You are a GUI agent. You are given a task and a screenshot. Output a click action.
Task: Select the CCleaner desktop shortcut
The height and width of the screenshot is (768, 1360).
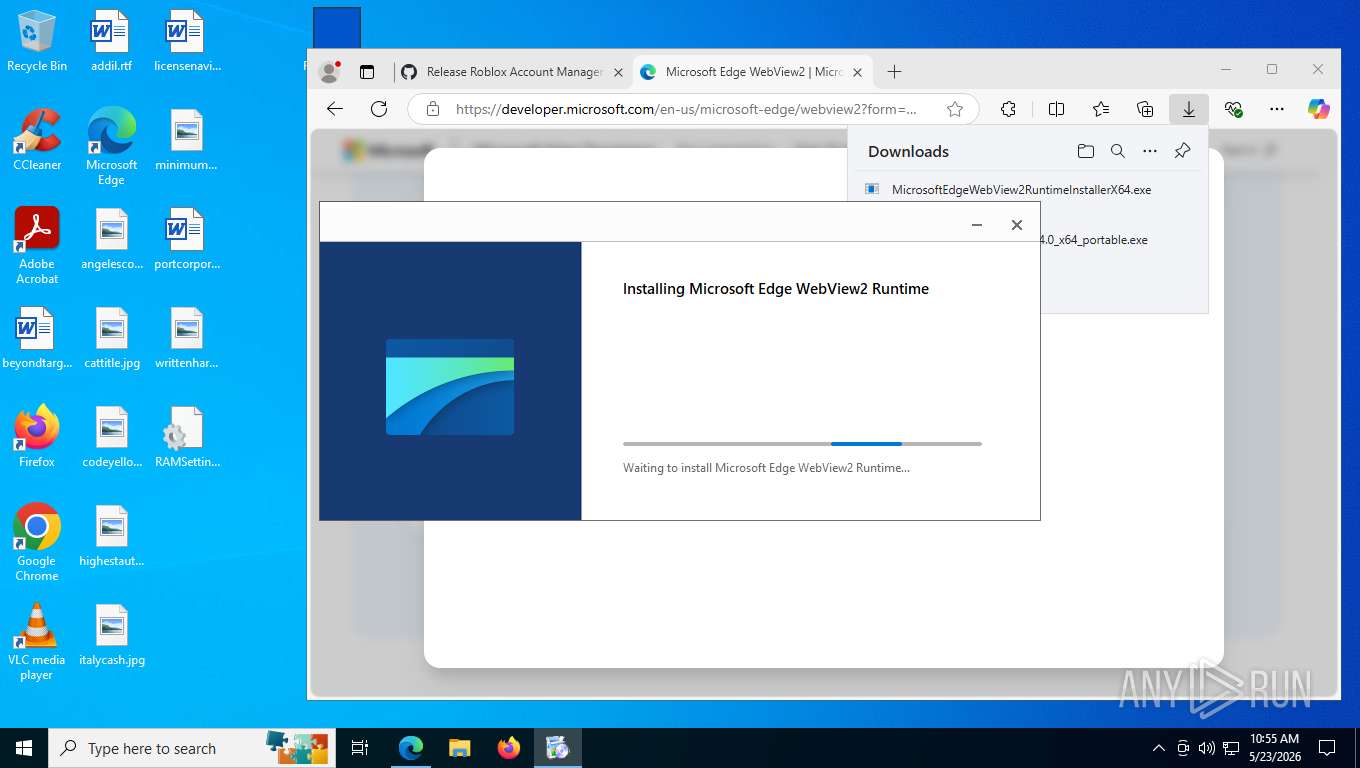pyautogui.click(x=37, y=140)
